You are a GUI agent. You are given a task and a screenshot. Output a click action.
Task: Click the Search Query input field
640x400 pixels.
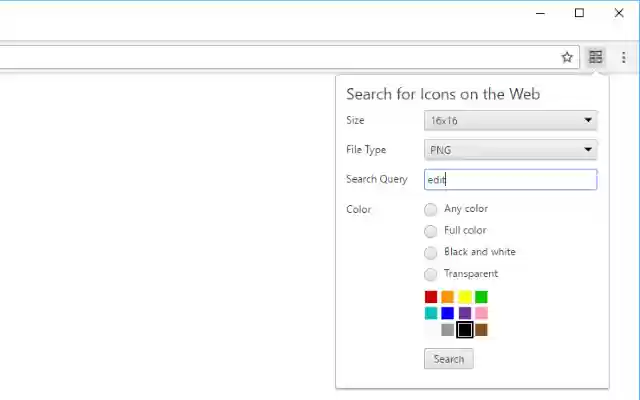[x=511, y=180]
